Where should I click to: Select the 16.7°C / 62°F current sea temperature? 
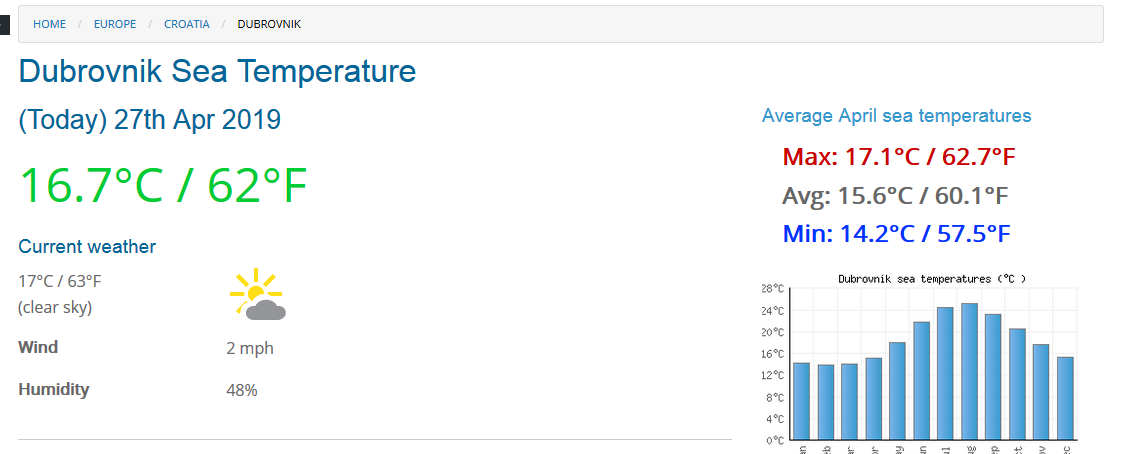[x=163, y=185]
